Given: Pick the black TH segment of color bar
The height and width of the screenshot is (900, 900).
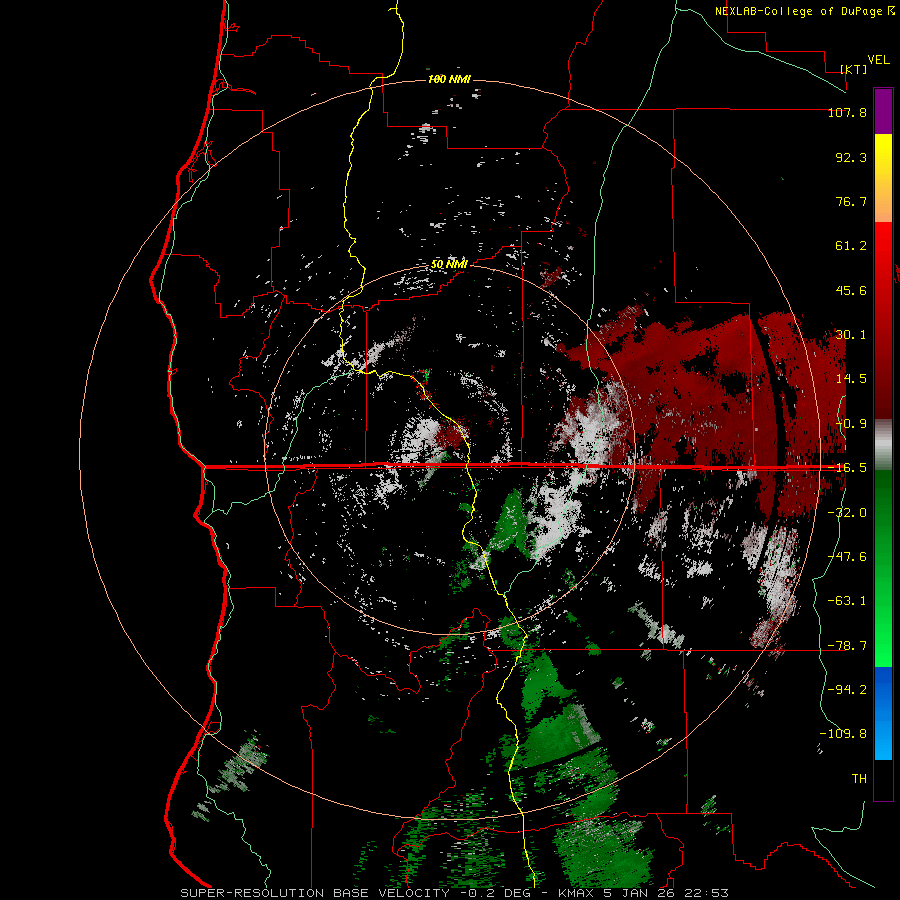Looking at the screenshot, I should tap(883, 780).
